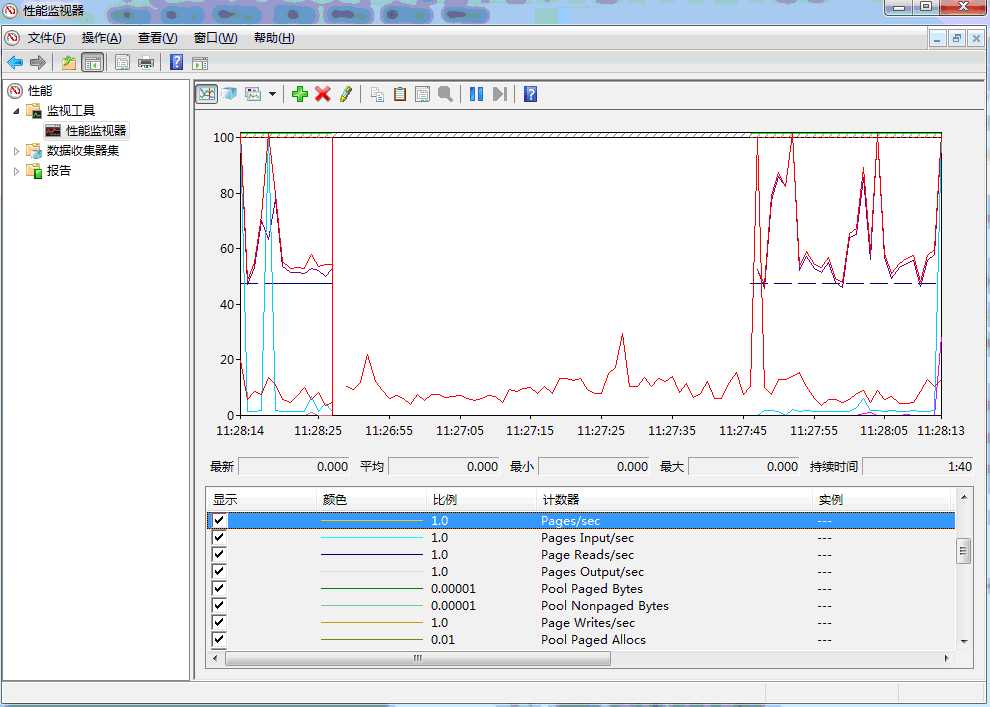Click the 持续时间 value field

click(x=917, y=466)
